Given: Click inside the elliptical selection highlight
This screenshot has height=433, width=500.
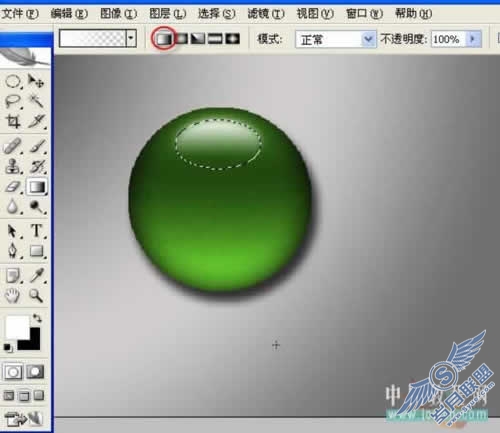Looking at the screenshot, I should coord(218,144).
